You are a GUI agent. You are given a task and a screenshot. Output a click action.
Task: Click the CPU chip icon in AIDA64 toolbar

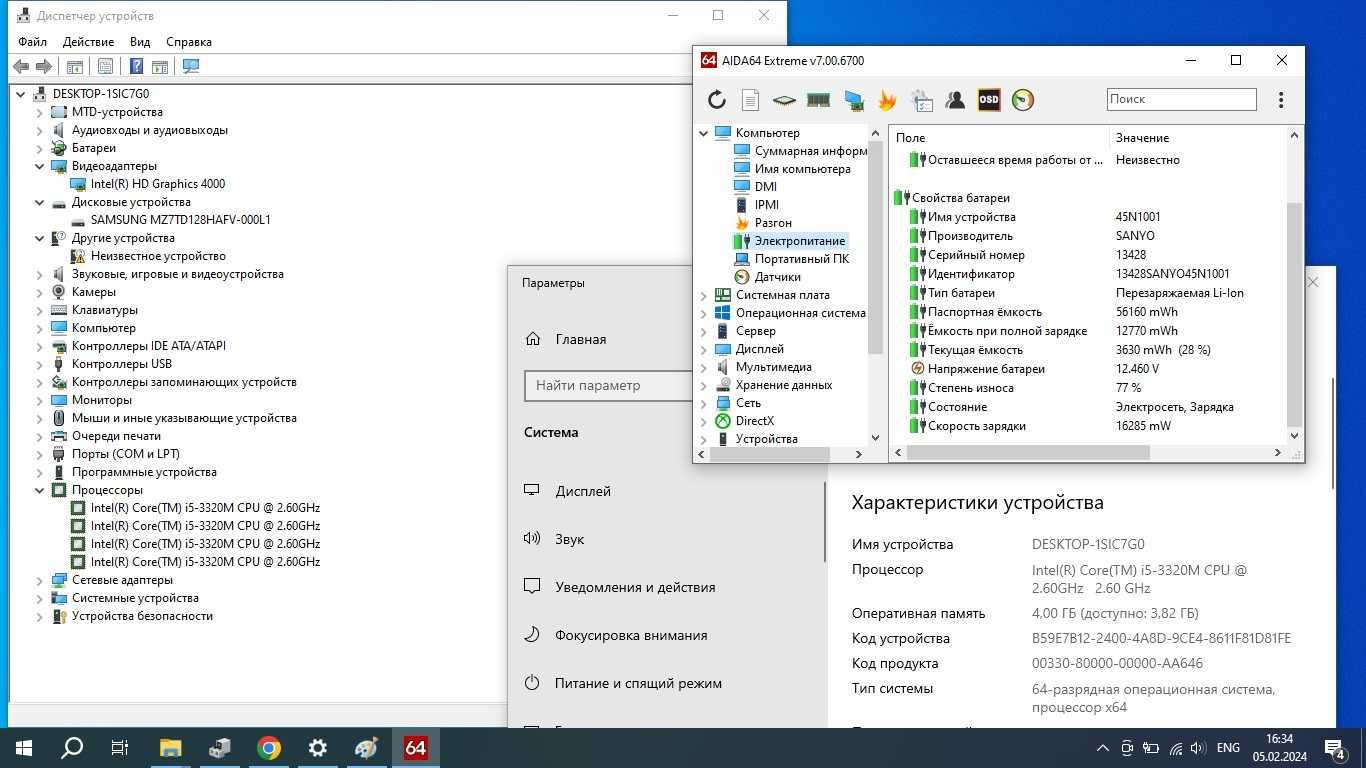(785, 99)
